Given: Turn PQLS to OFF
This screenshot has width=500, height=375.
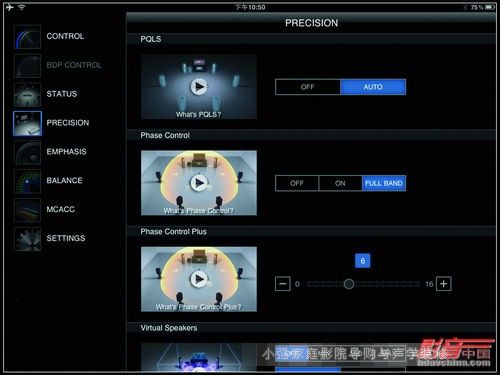Looking at the screenshot, I should [x=308, y=87].
